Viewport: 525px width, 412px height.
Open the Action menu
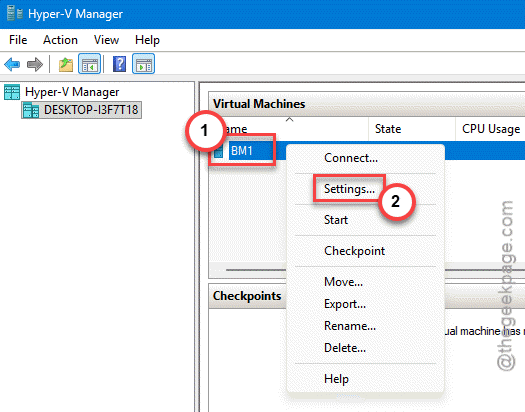(60, 40)
